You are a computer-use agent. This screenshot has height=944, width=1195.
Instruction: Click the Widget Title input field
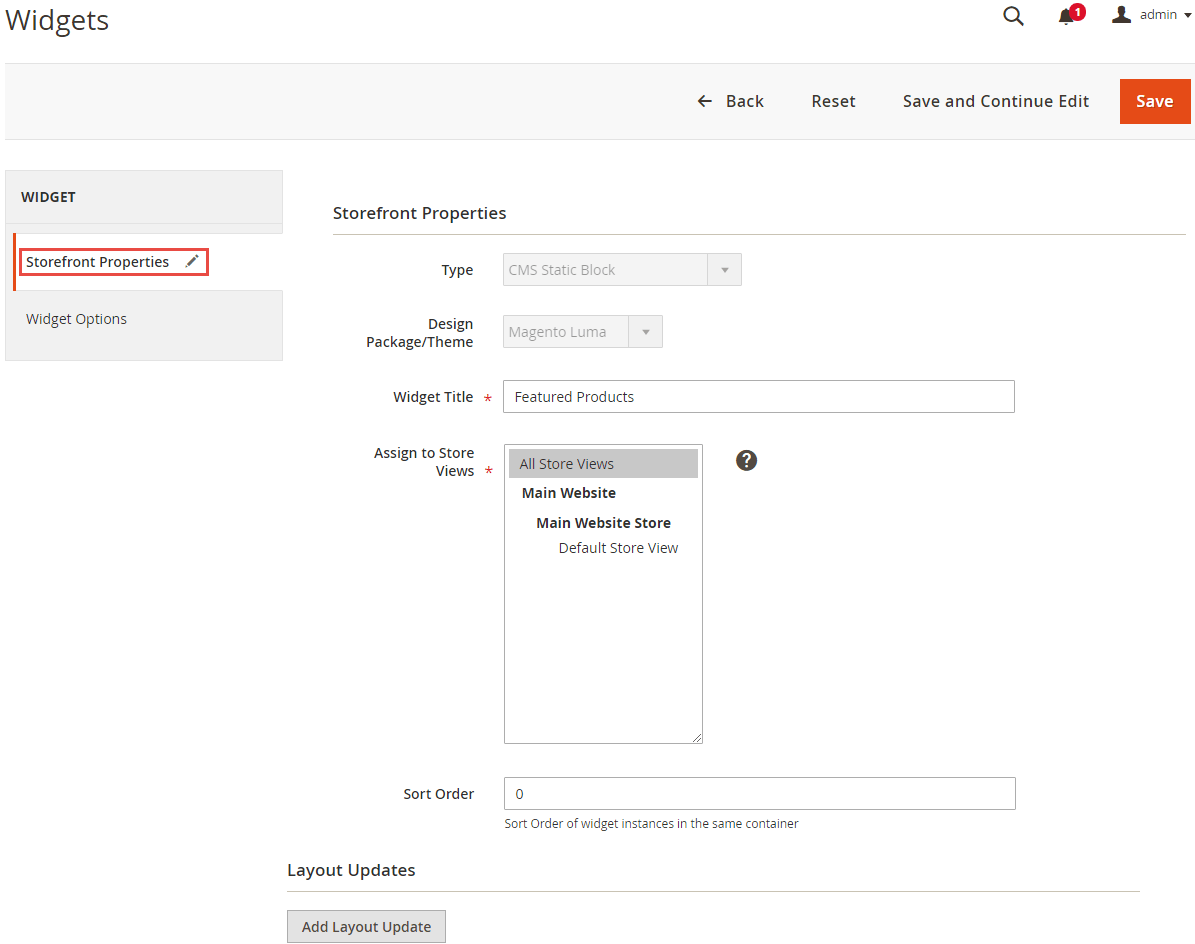[x=758, y=397]
